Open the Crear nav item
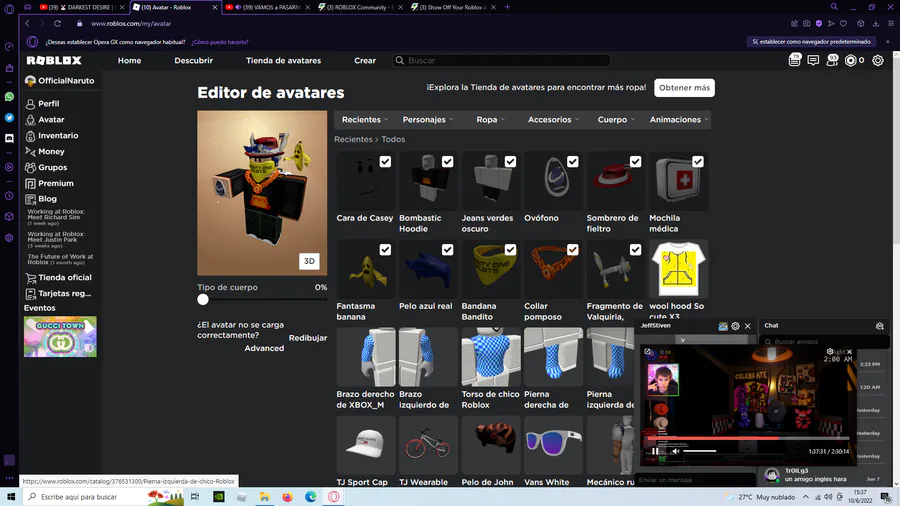This screenshot has height=506, width=900. click(x=365, y=60)
